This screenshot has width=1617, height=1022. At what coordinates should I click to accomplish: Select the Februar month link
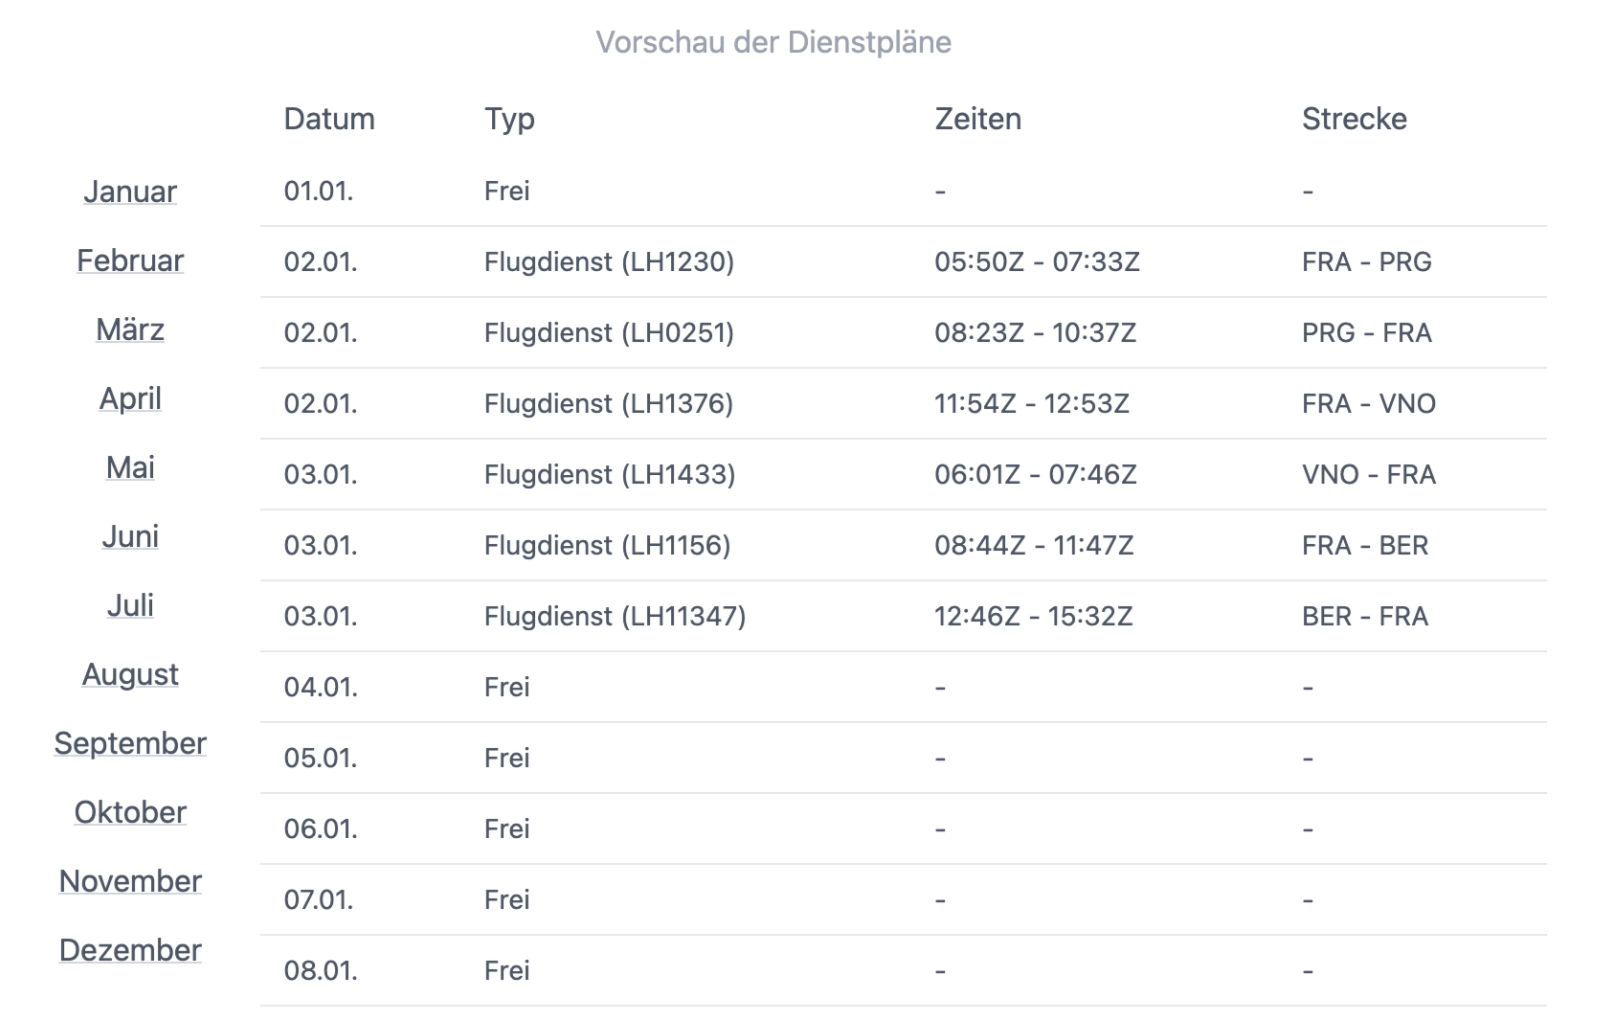[x=130, y=260]
